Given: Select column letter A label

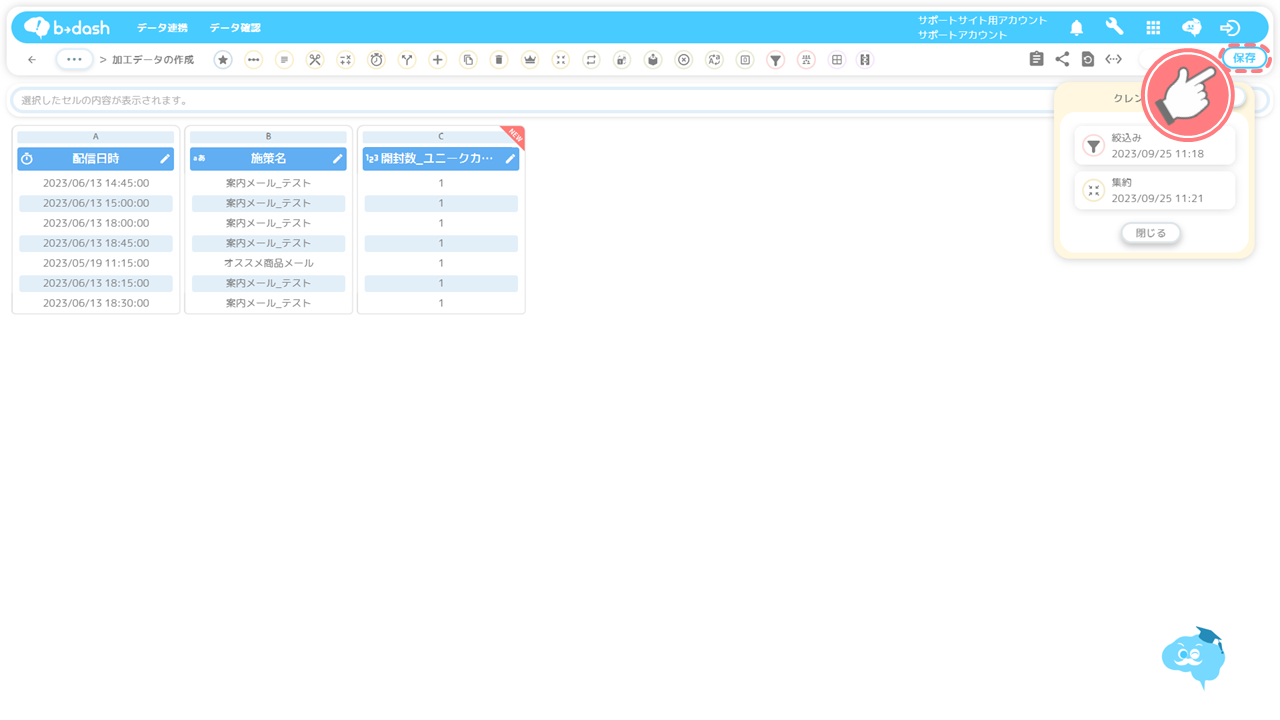Looking at the screenshot, I should point(96,137).
